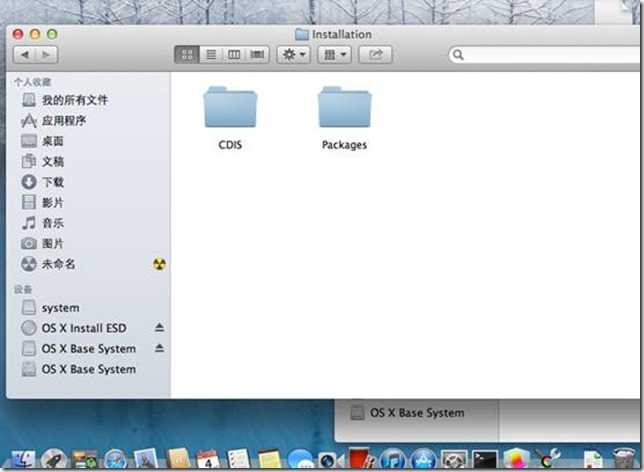Click the Finder search field

click(546, 55)
